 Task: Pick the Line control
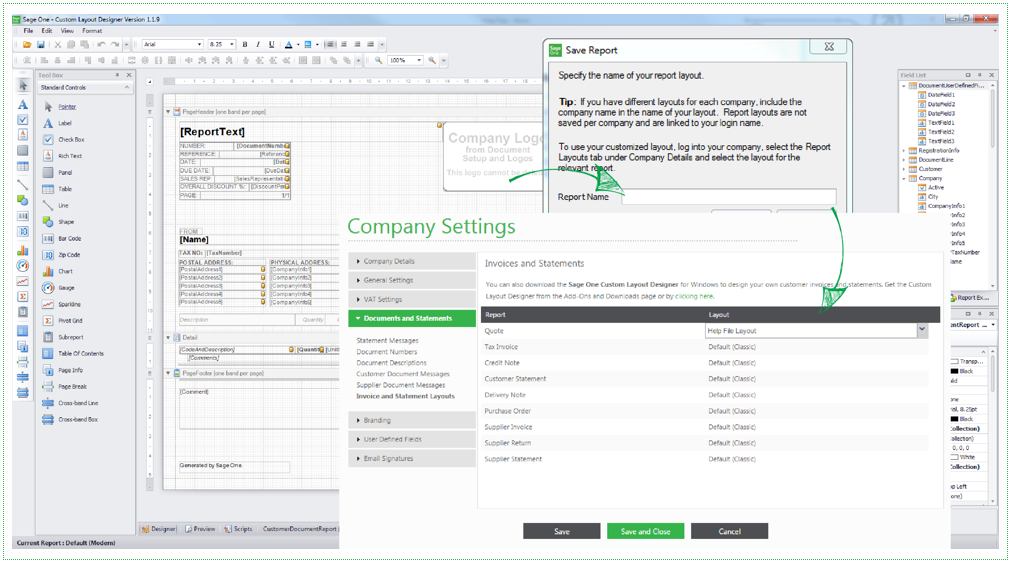pos(56,206)
